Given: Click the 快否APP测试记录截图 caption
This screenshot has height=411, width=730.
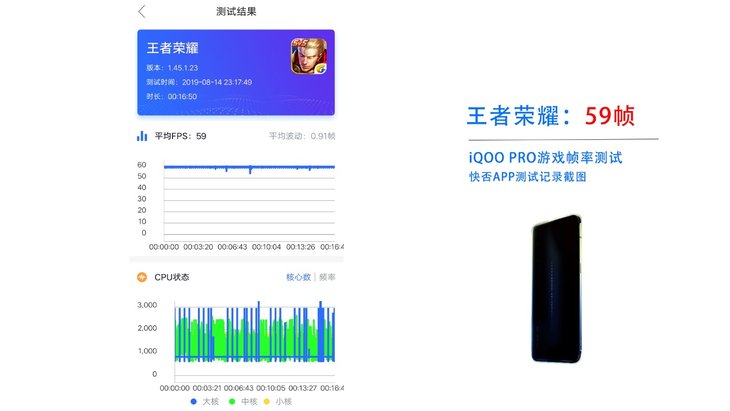Looking at the screenshot, I should (527, 177).
